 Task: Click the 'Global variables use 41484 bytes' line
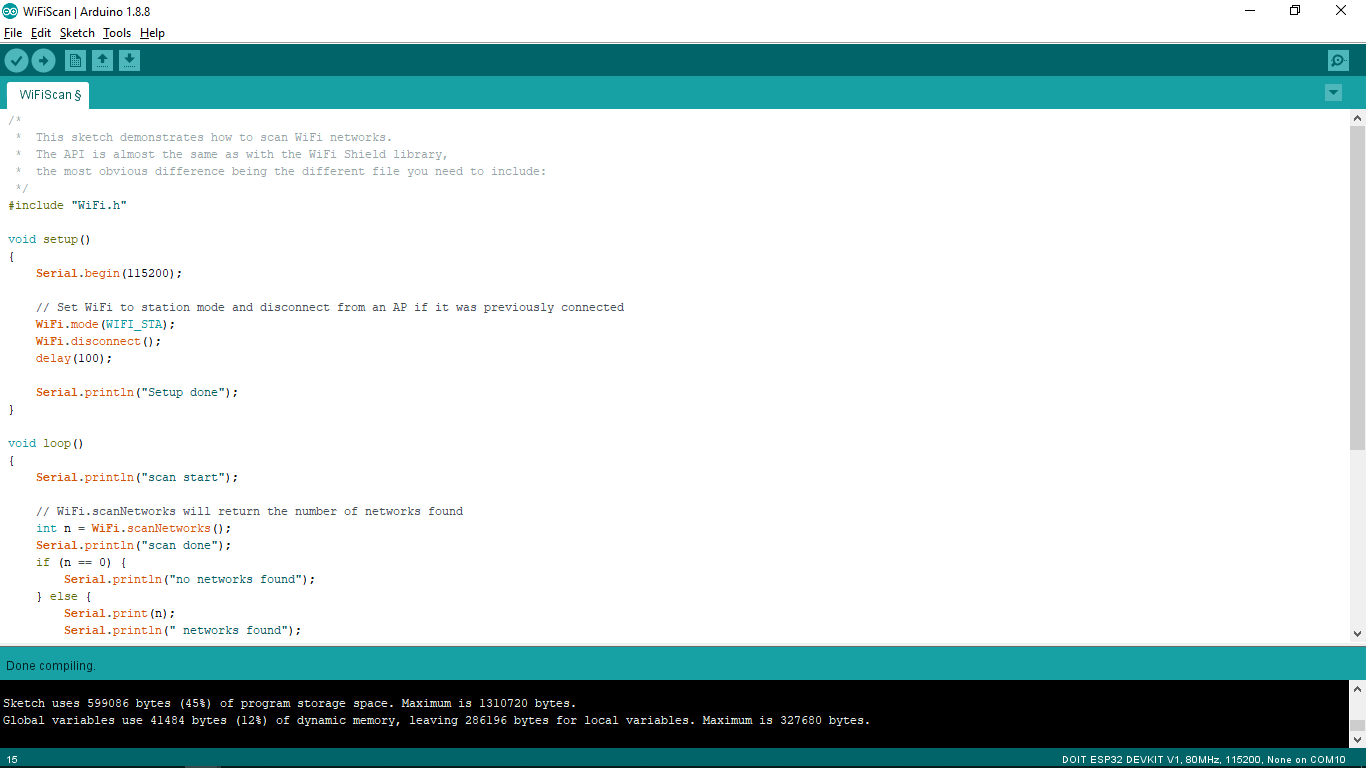coord(437,720)
